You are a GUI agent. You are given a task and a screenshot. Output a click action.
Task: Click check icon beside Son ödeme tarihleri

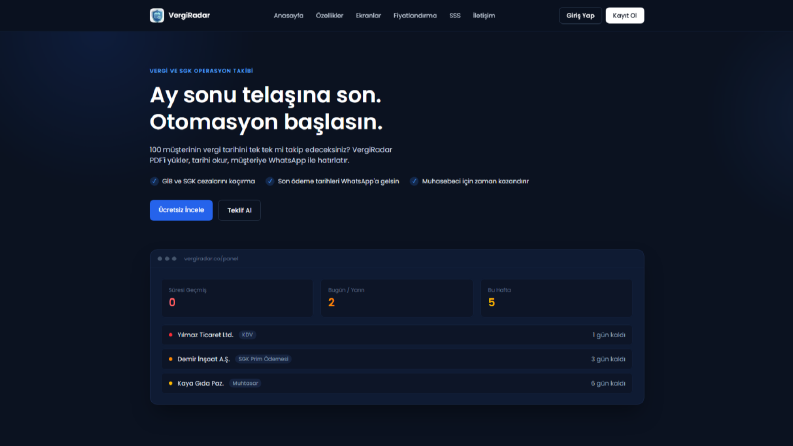point(270,181)
